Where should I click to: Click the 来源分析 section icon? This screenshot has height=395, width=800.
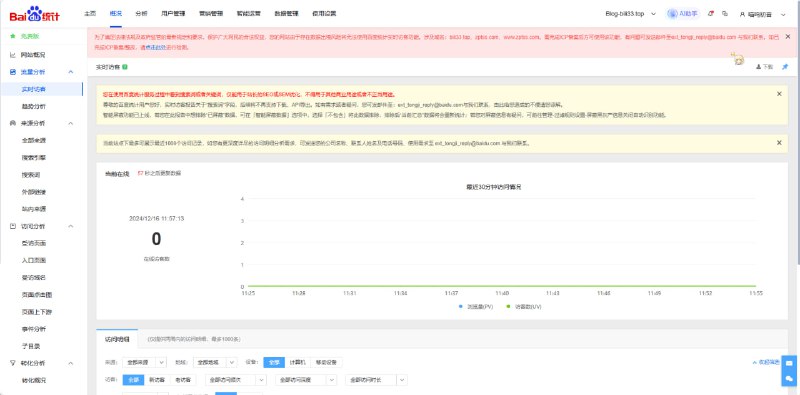(x=13, y=123)
